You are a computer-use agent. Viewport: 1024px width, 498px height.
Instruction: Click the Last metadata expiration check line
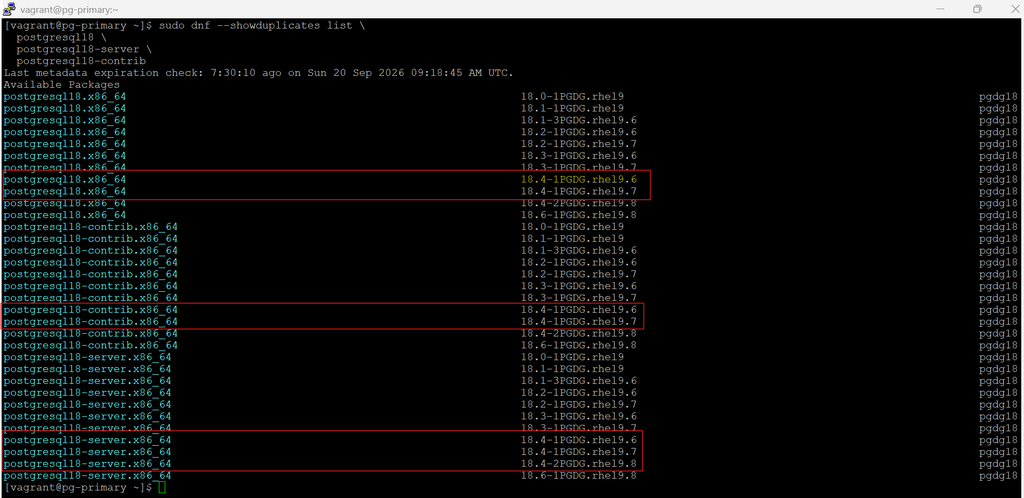(258, 73)
